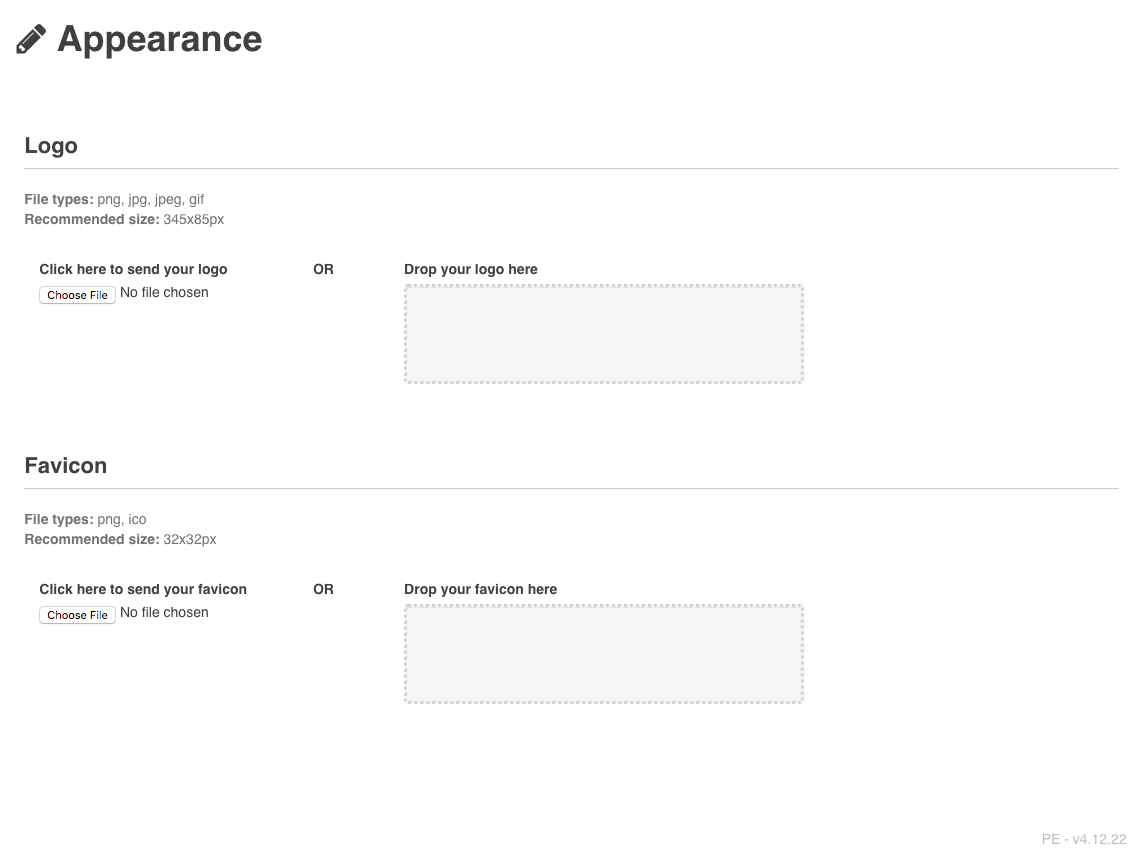Image resolution: width=1145 pixels, height=860 pixels.
Task: Click inside the favicon drop zone area
Action: (603, 654)
